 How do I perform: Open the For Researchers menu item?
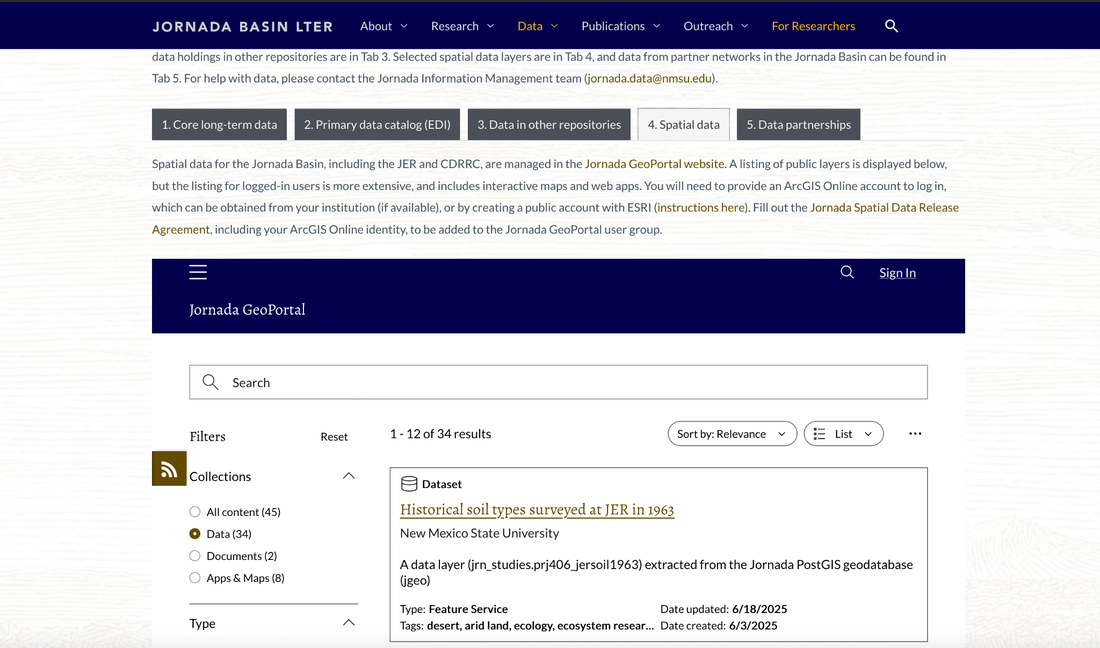pos(813,26)
